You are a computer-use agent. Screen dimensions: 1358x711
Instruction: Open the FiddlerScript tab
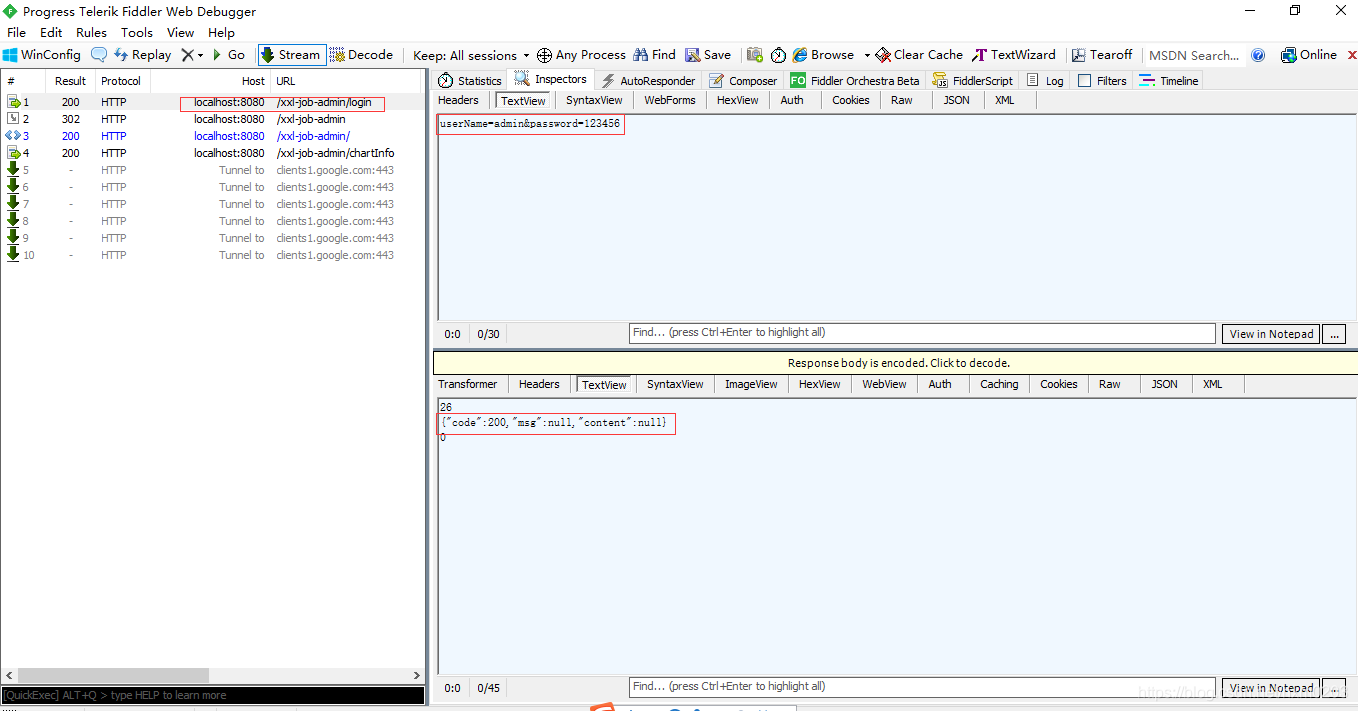(x=972, y=80)
